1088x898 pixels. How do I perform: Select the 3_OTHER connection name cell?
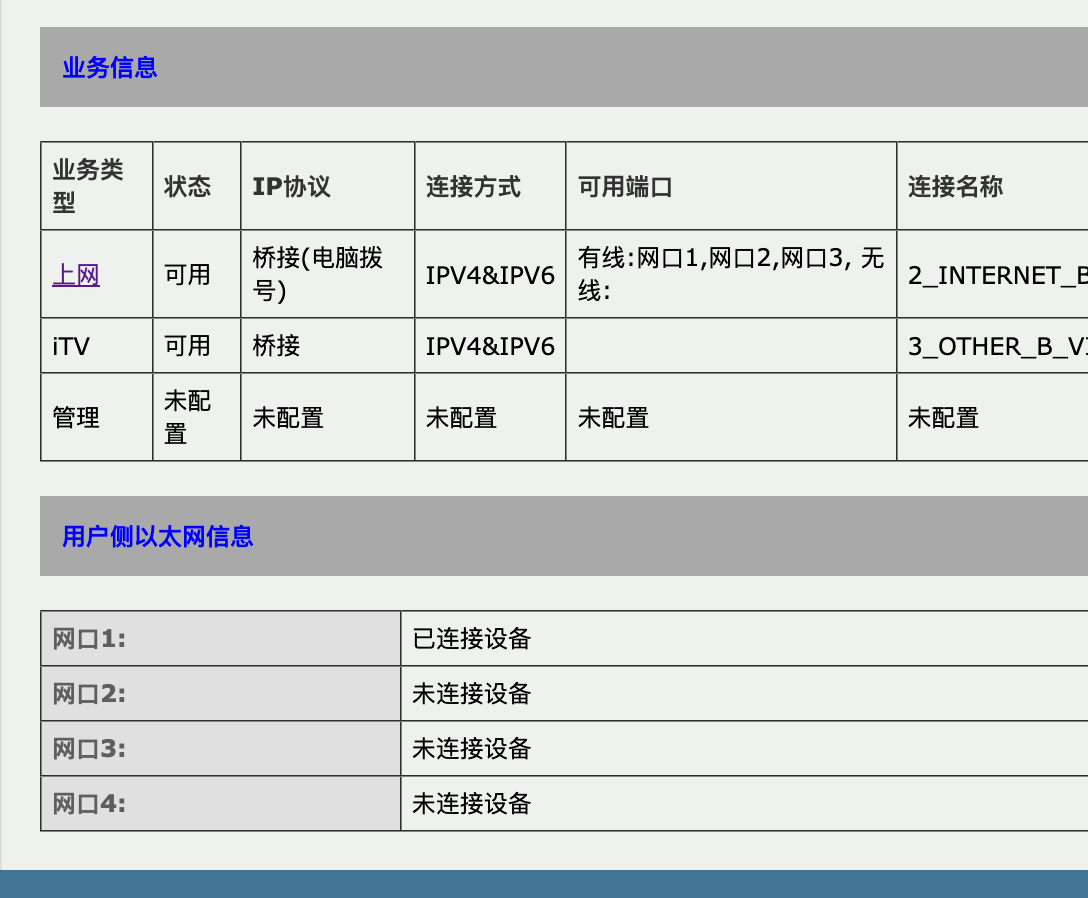pyautogui.click(x=997, y=346)
